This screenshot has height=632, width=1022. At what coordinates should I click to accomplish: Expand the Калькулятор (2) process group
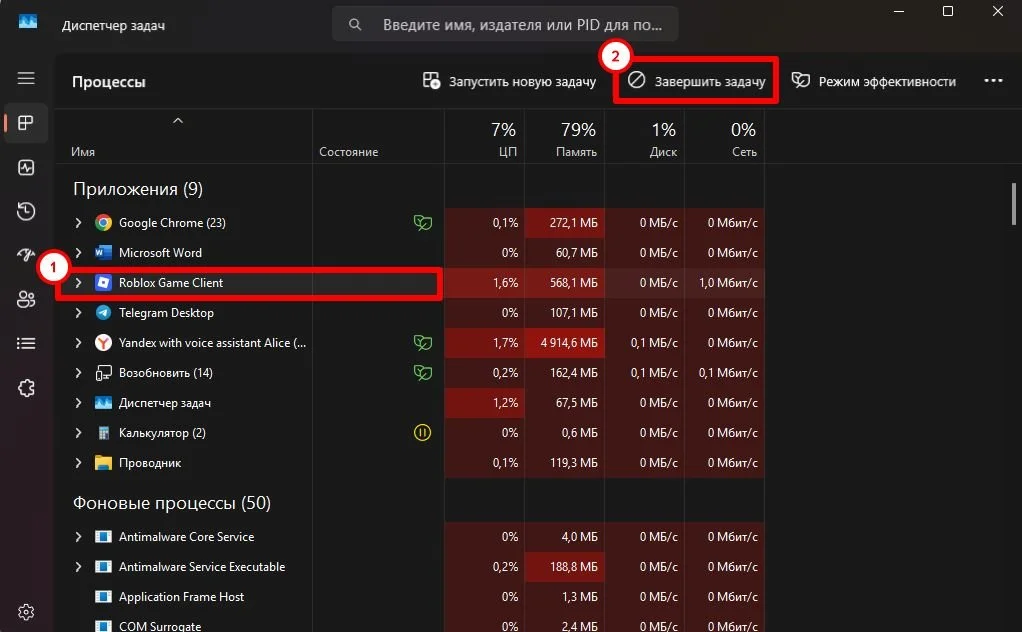coord(78,433)
